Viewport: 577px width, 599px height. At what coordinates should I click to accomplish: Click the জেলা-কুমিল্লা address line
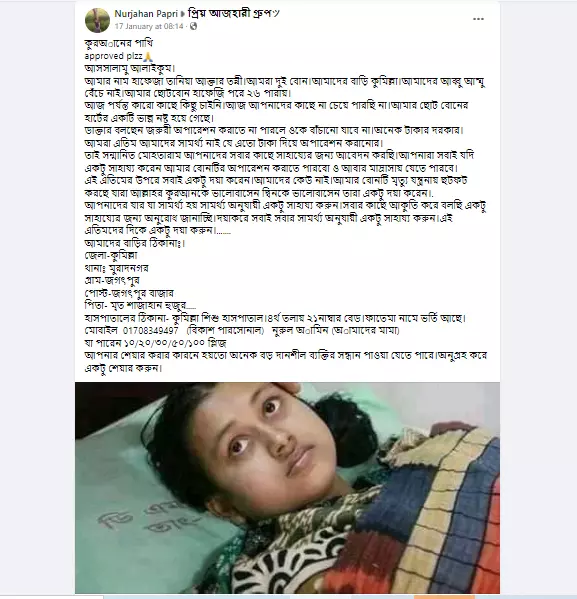click(x=111, y=255)
